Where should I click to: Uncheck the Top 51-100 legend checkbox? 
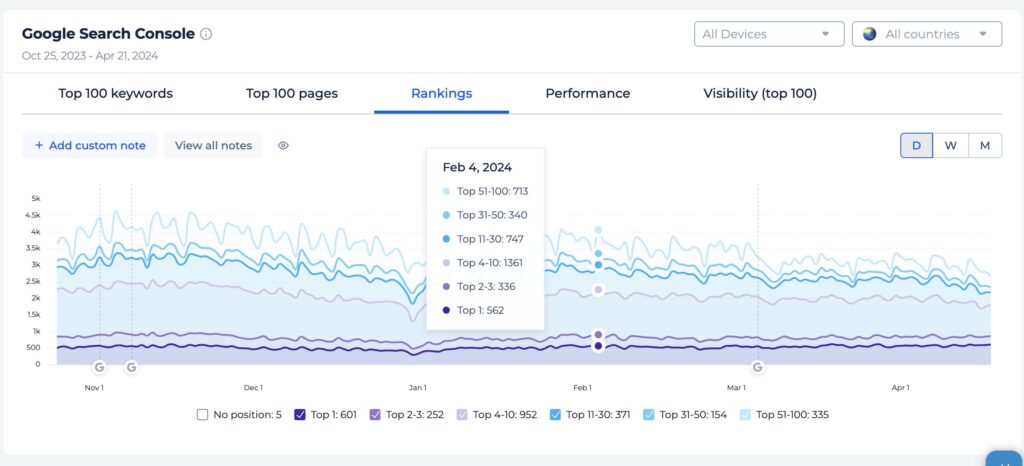coord(745,414)
